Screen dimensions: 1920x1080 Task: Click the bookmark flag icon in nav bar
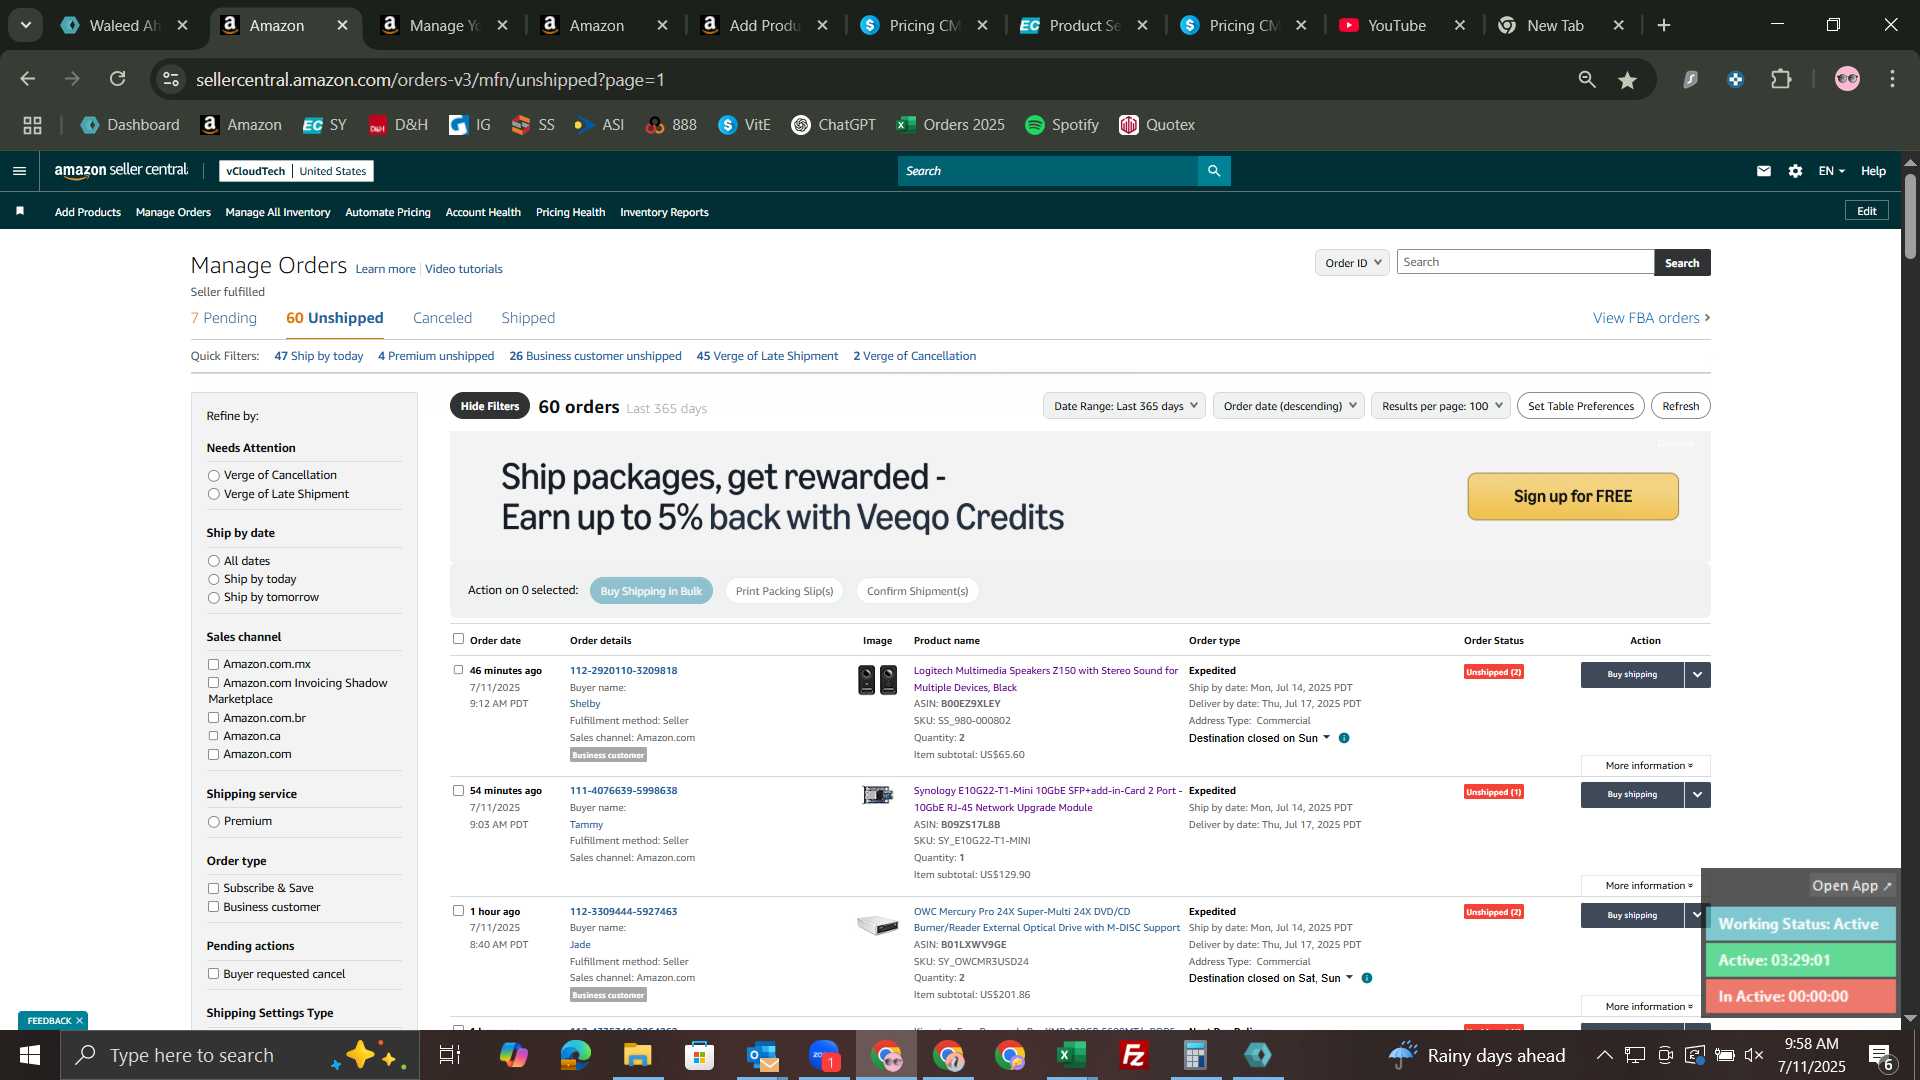[x=20, y=211]
